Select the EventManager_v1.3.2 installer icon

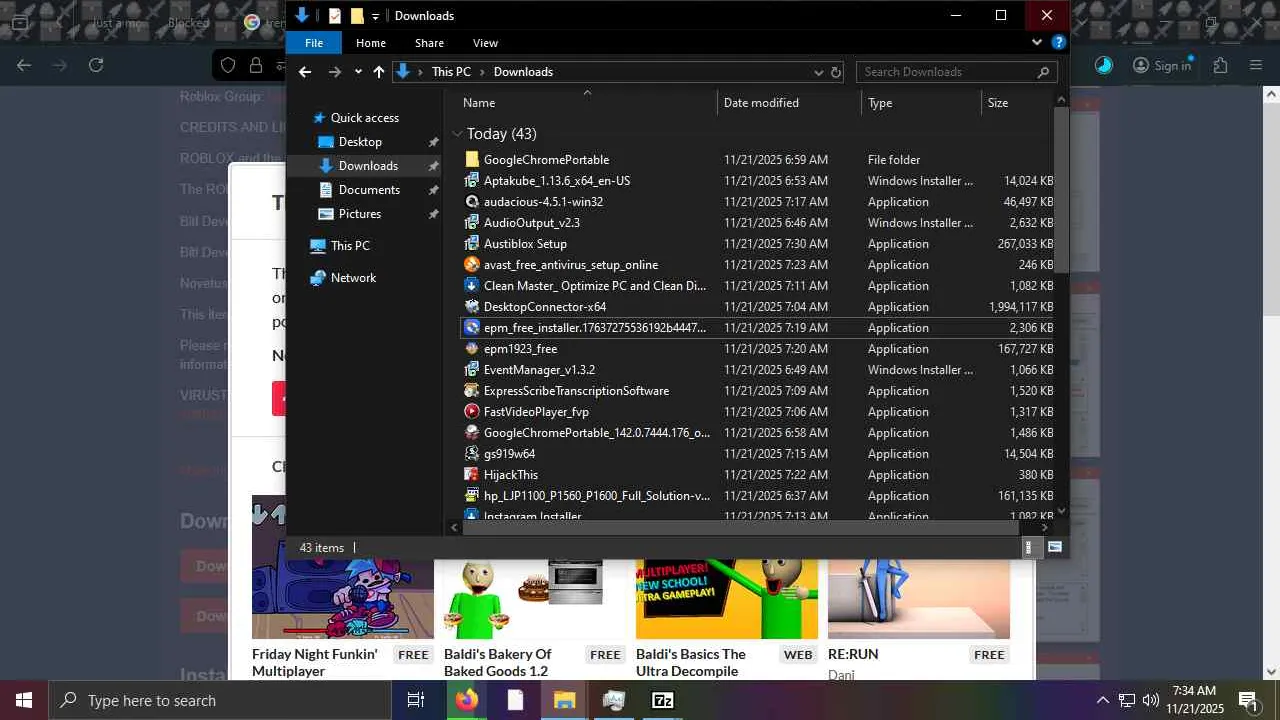473,370
